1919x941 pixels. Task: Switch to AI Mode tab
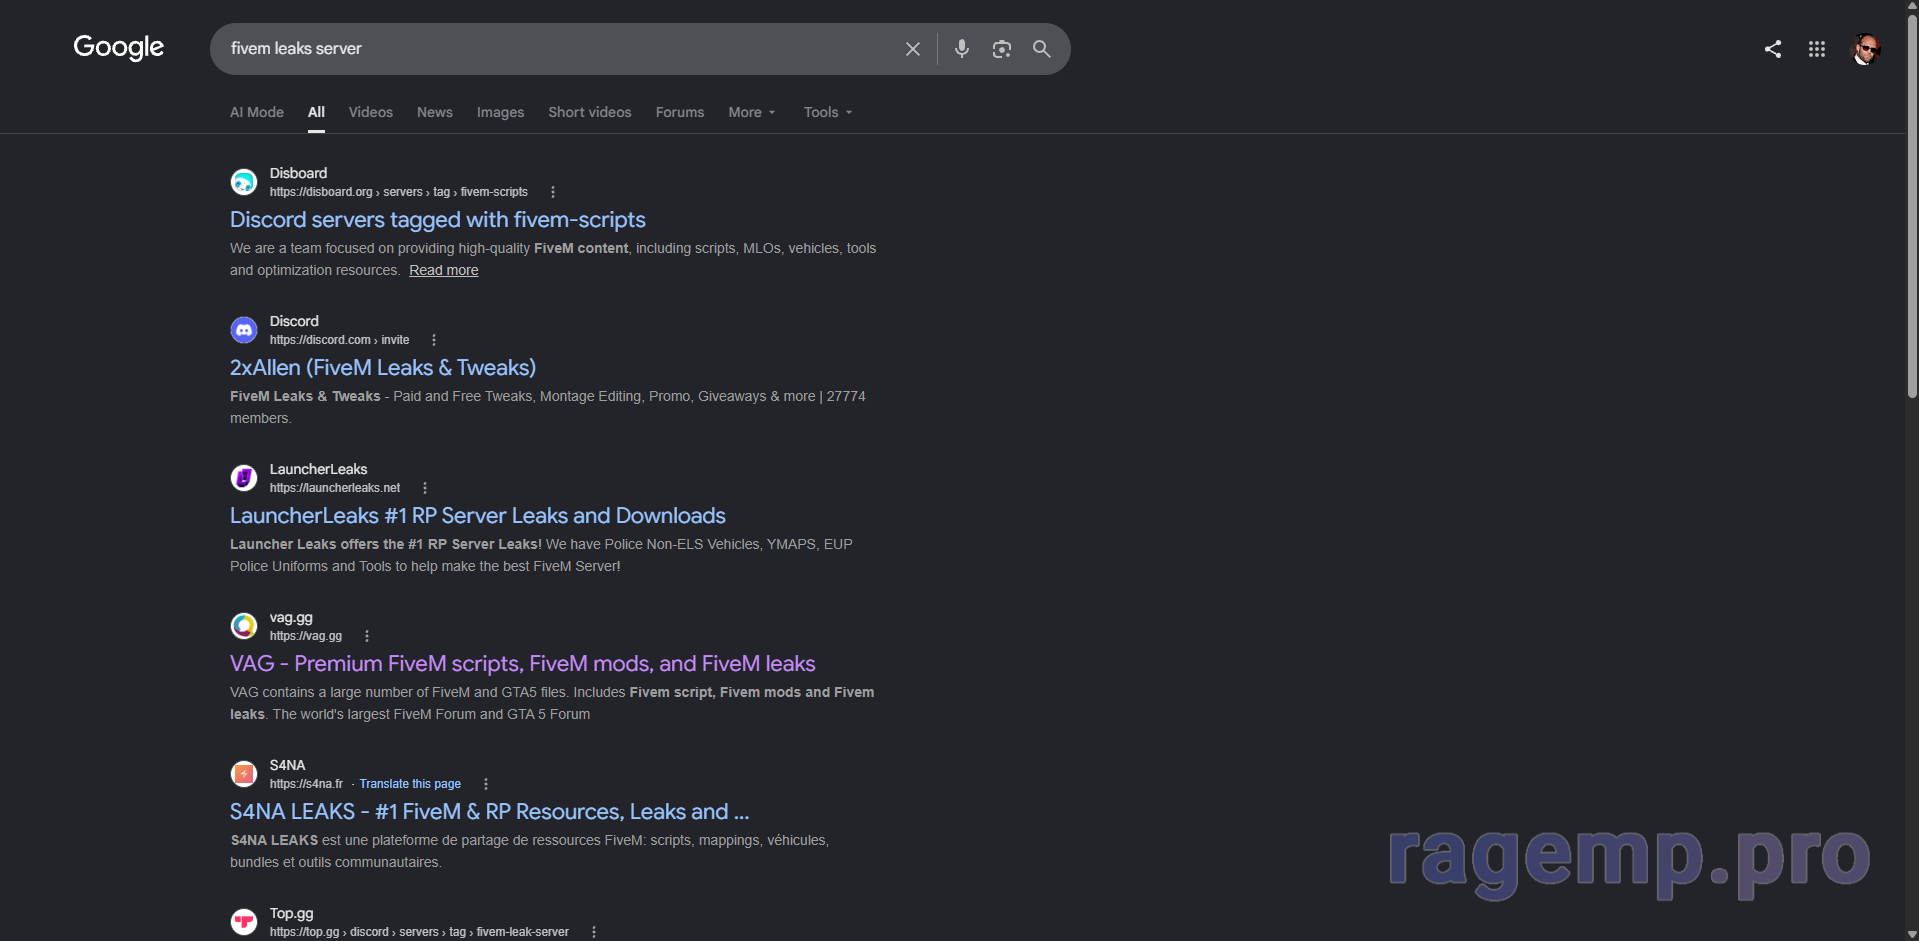tap(257, 112)
